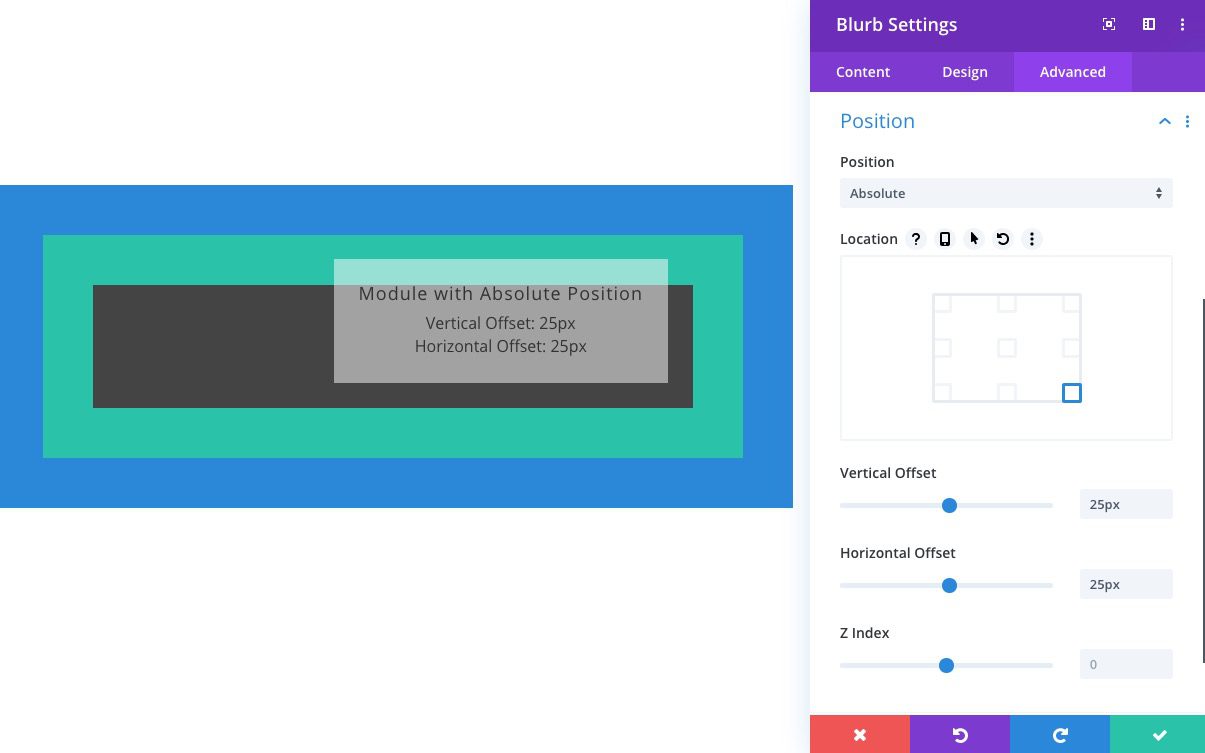The width and height of the screenshot is (1205, 753).
Task: Switch to the Design tab
Action: pos(964,71)
